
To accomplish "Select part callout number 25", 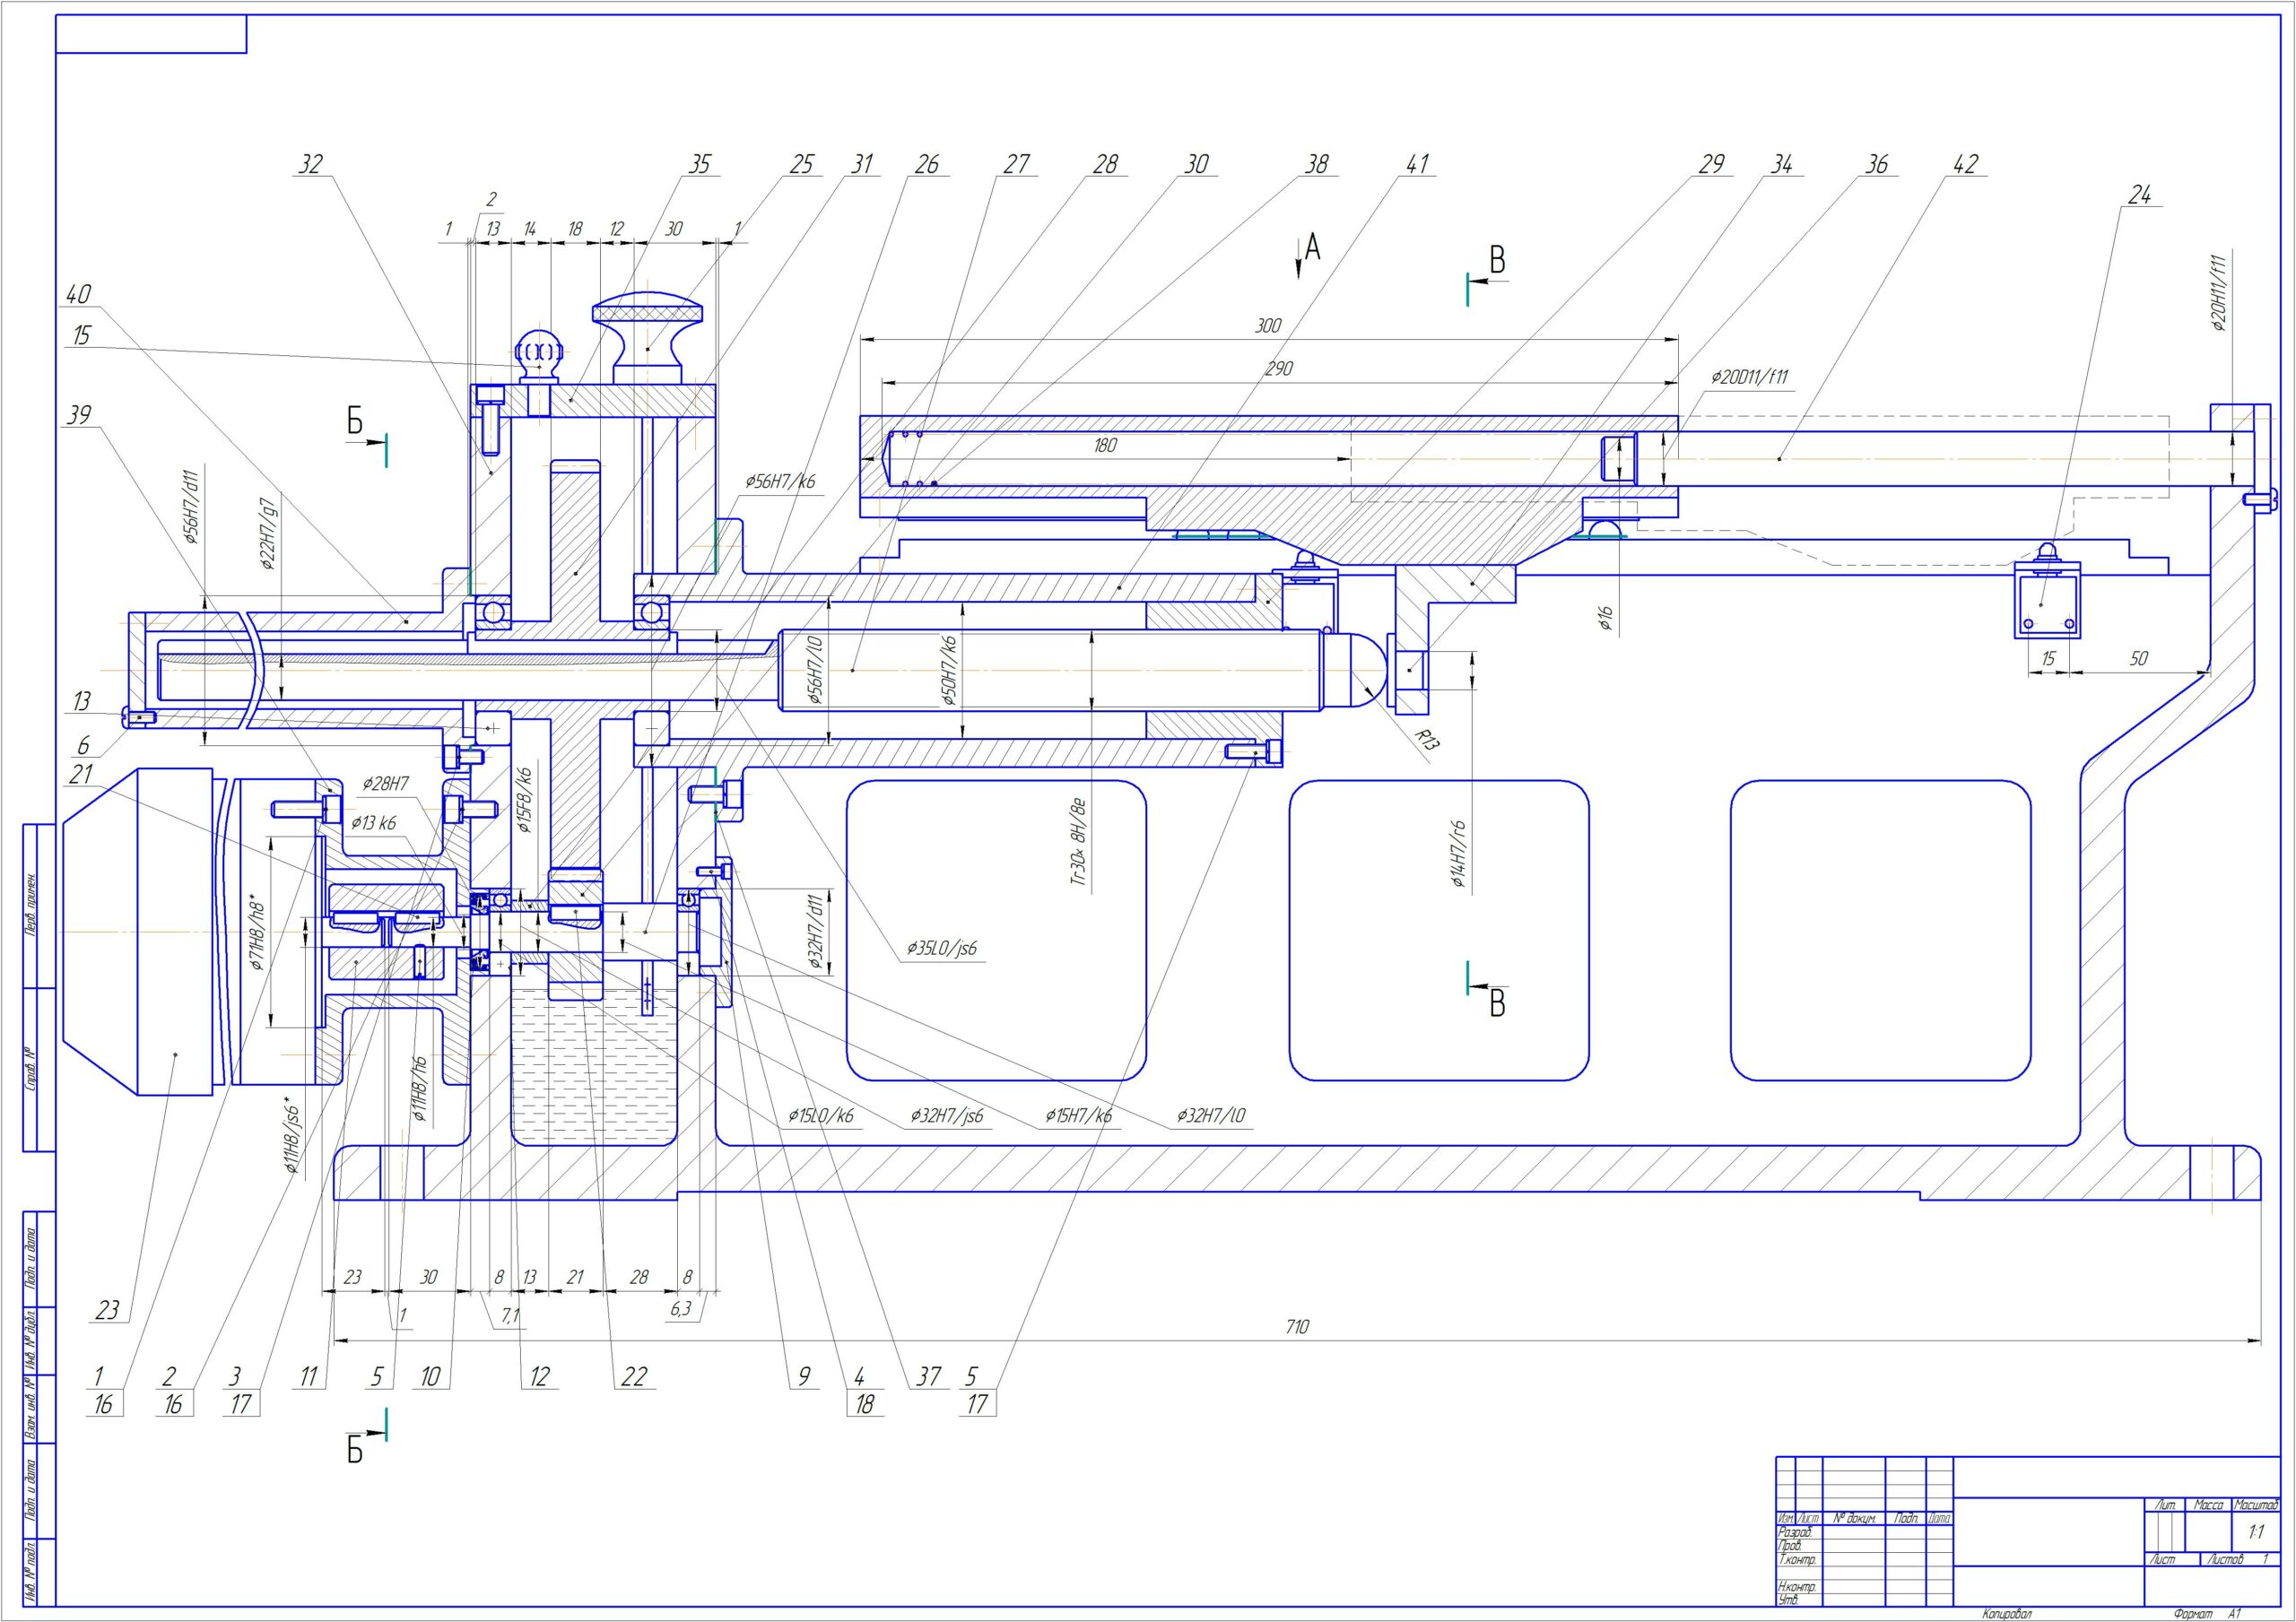I will pos(802,164).
